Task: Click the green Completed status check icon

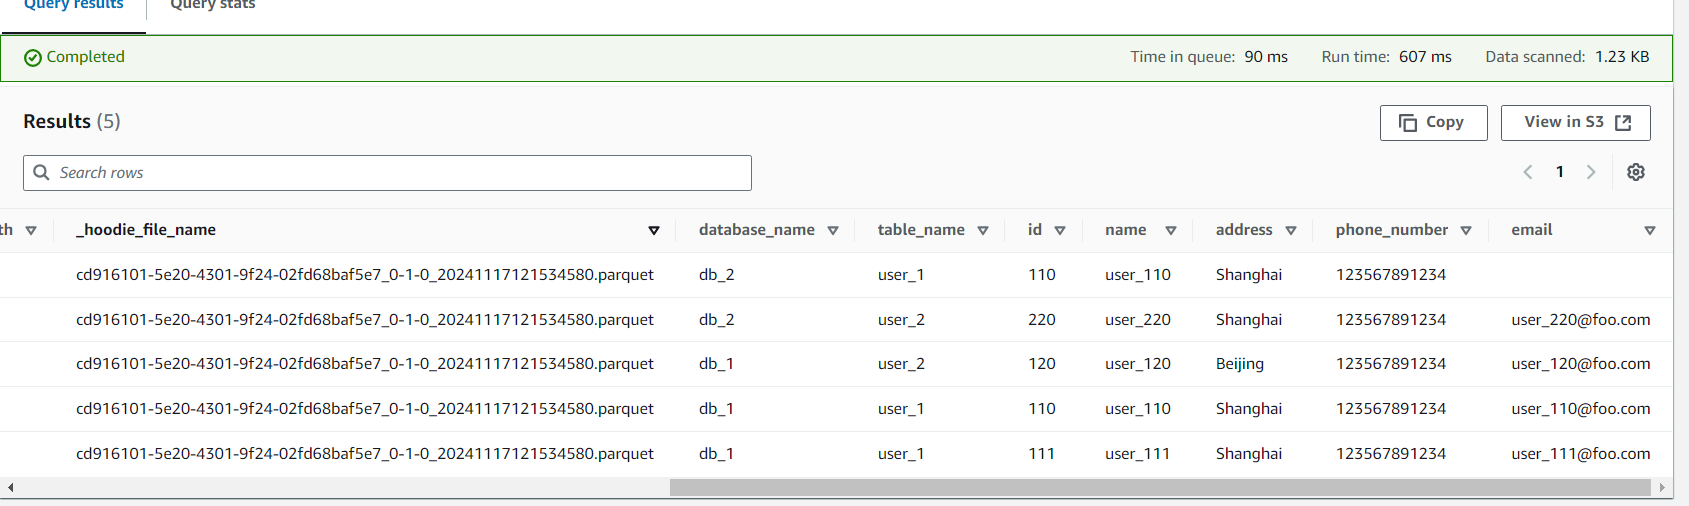Action: point(33,58)
